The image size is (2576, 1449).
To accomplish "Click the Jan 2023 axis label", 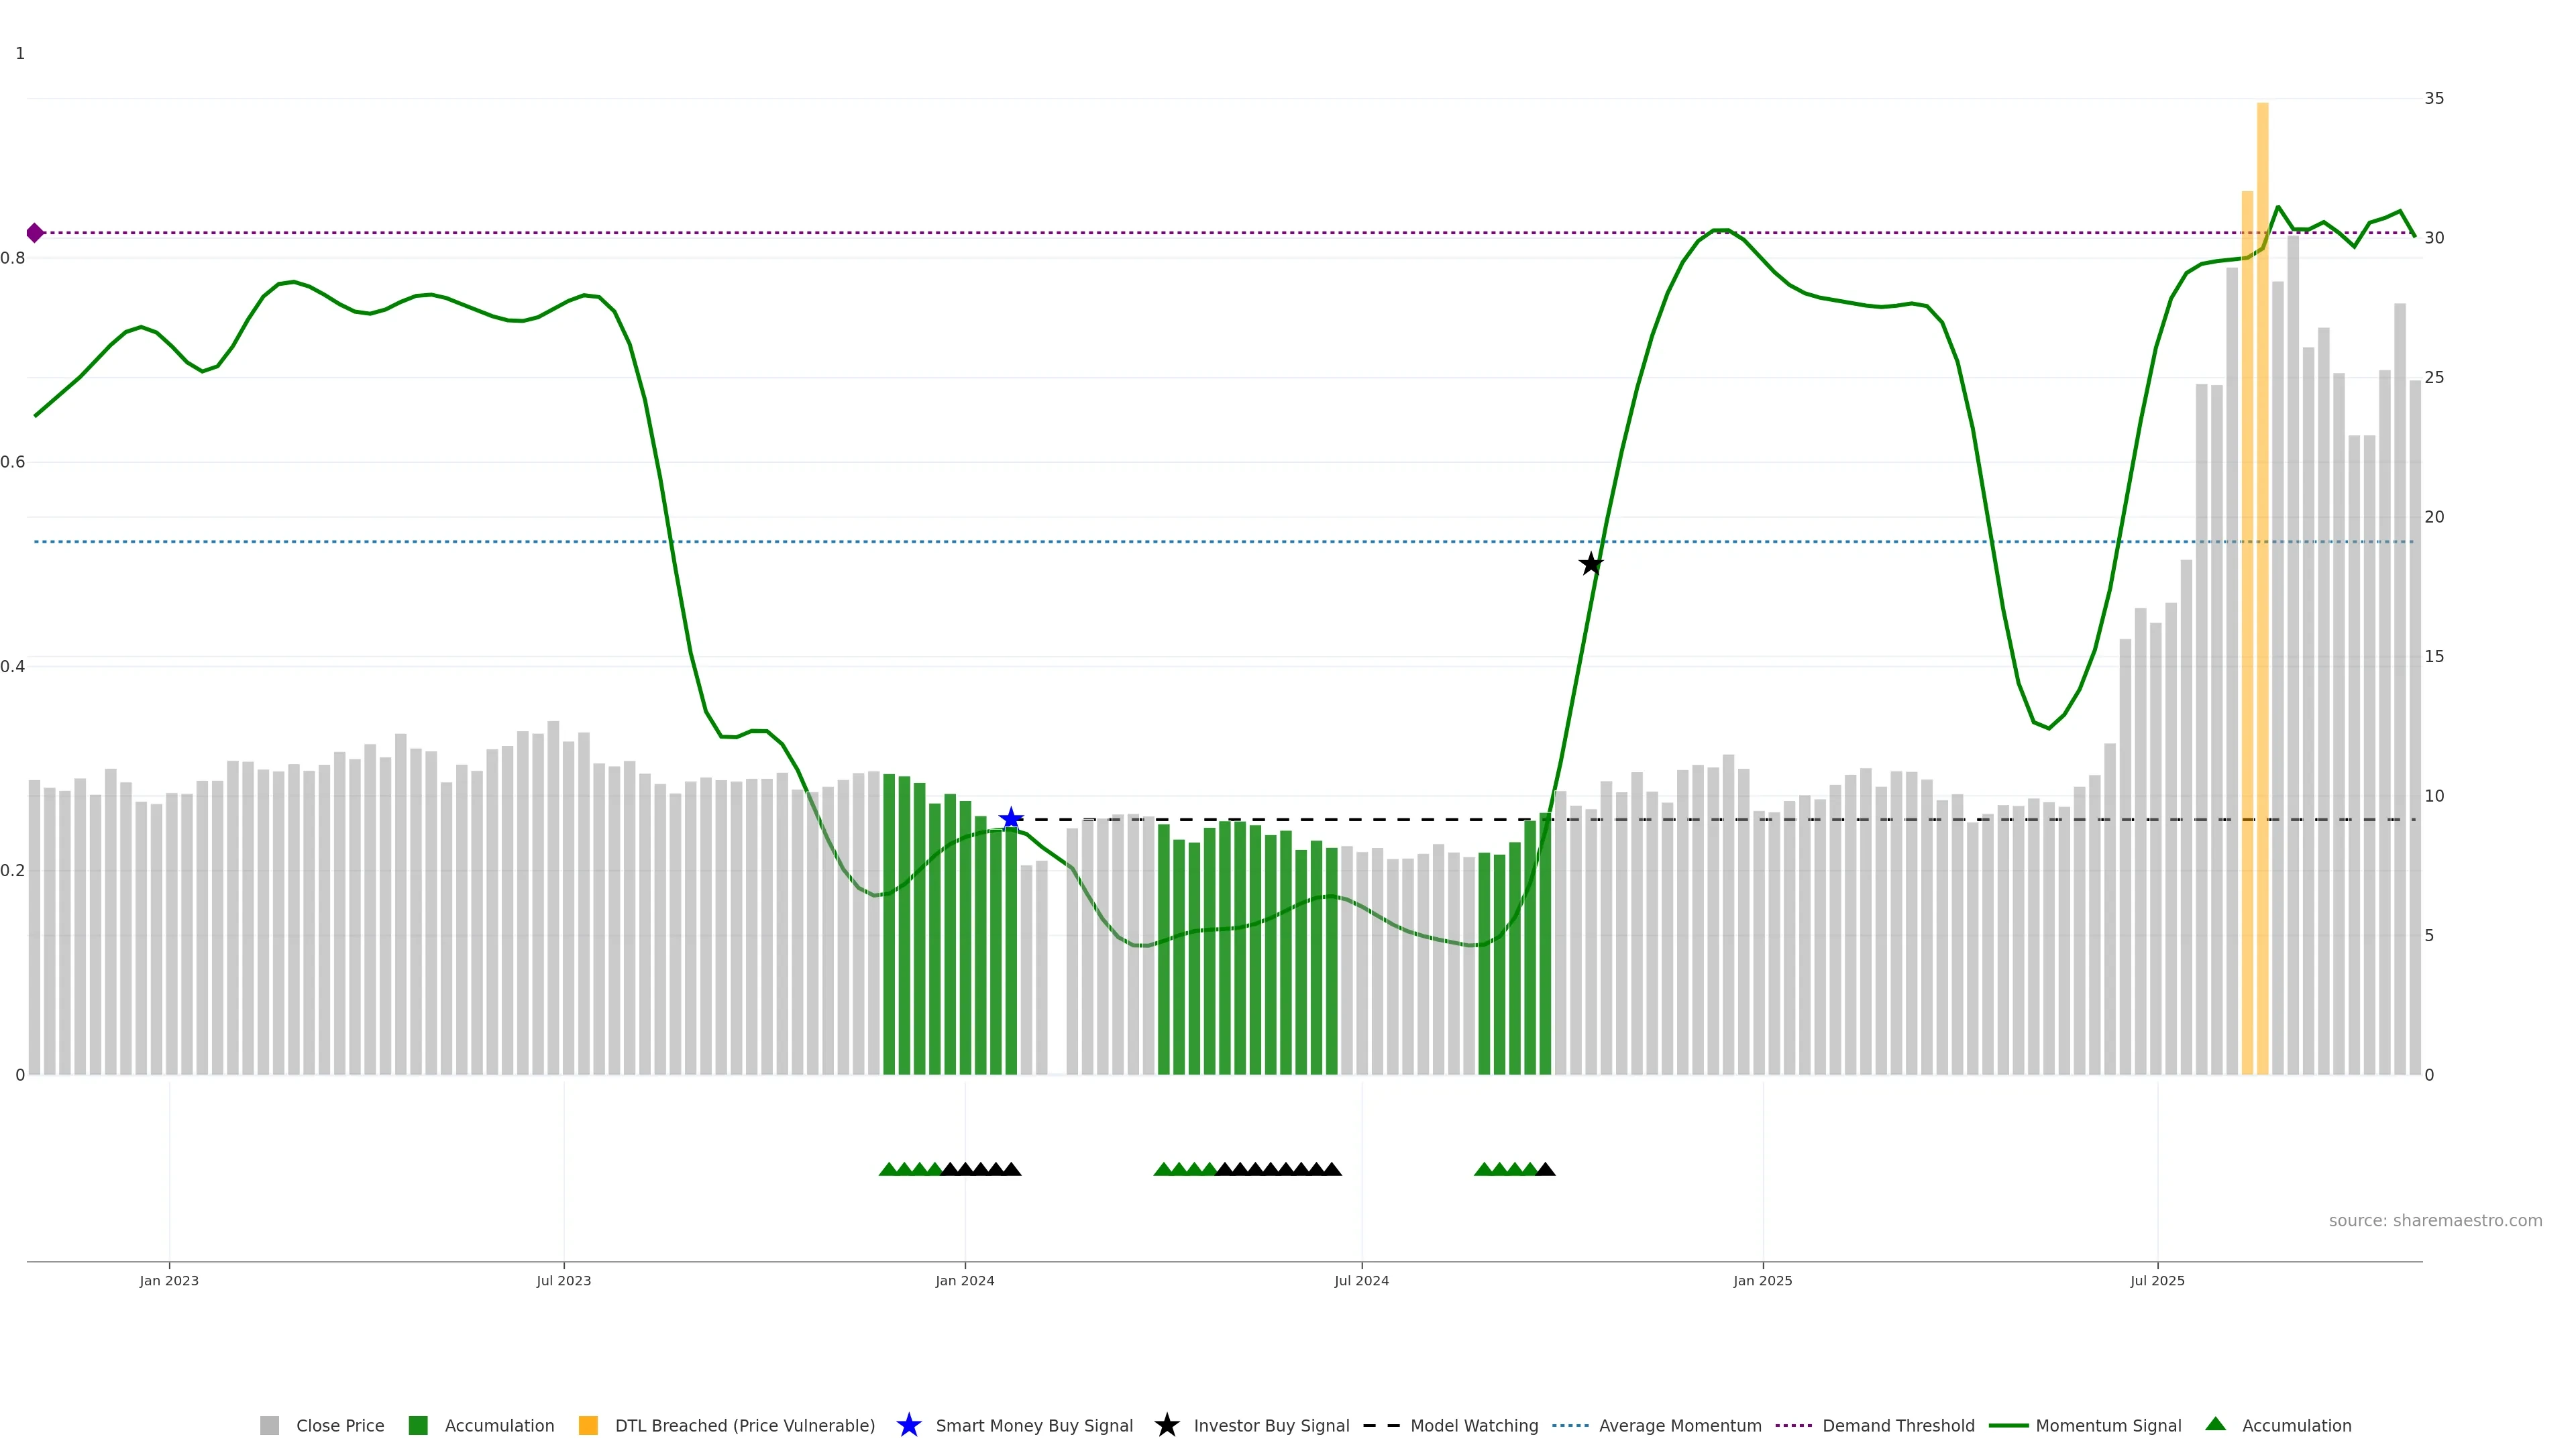I will tap(169, 1280).
